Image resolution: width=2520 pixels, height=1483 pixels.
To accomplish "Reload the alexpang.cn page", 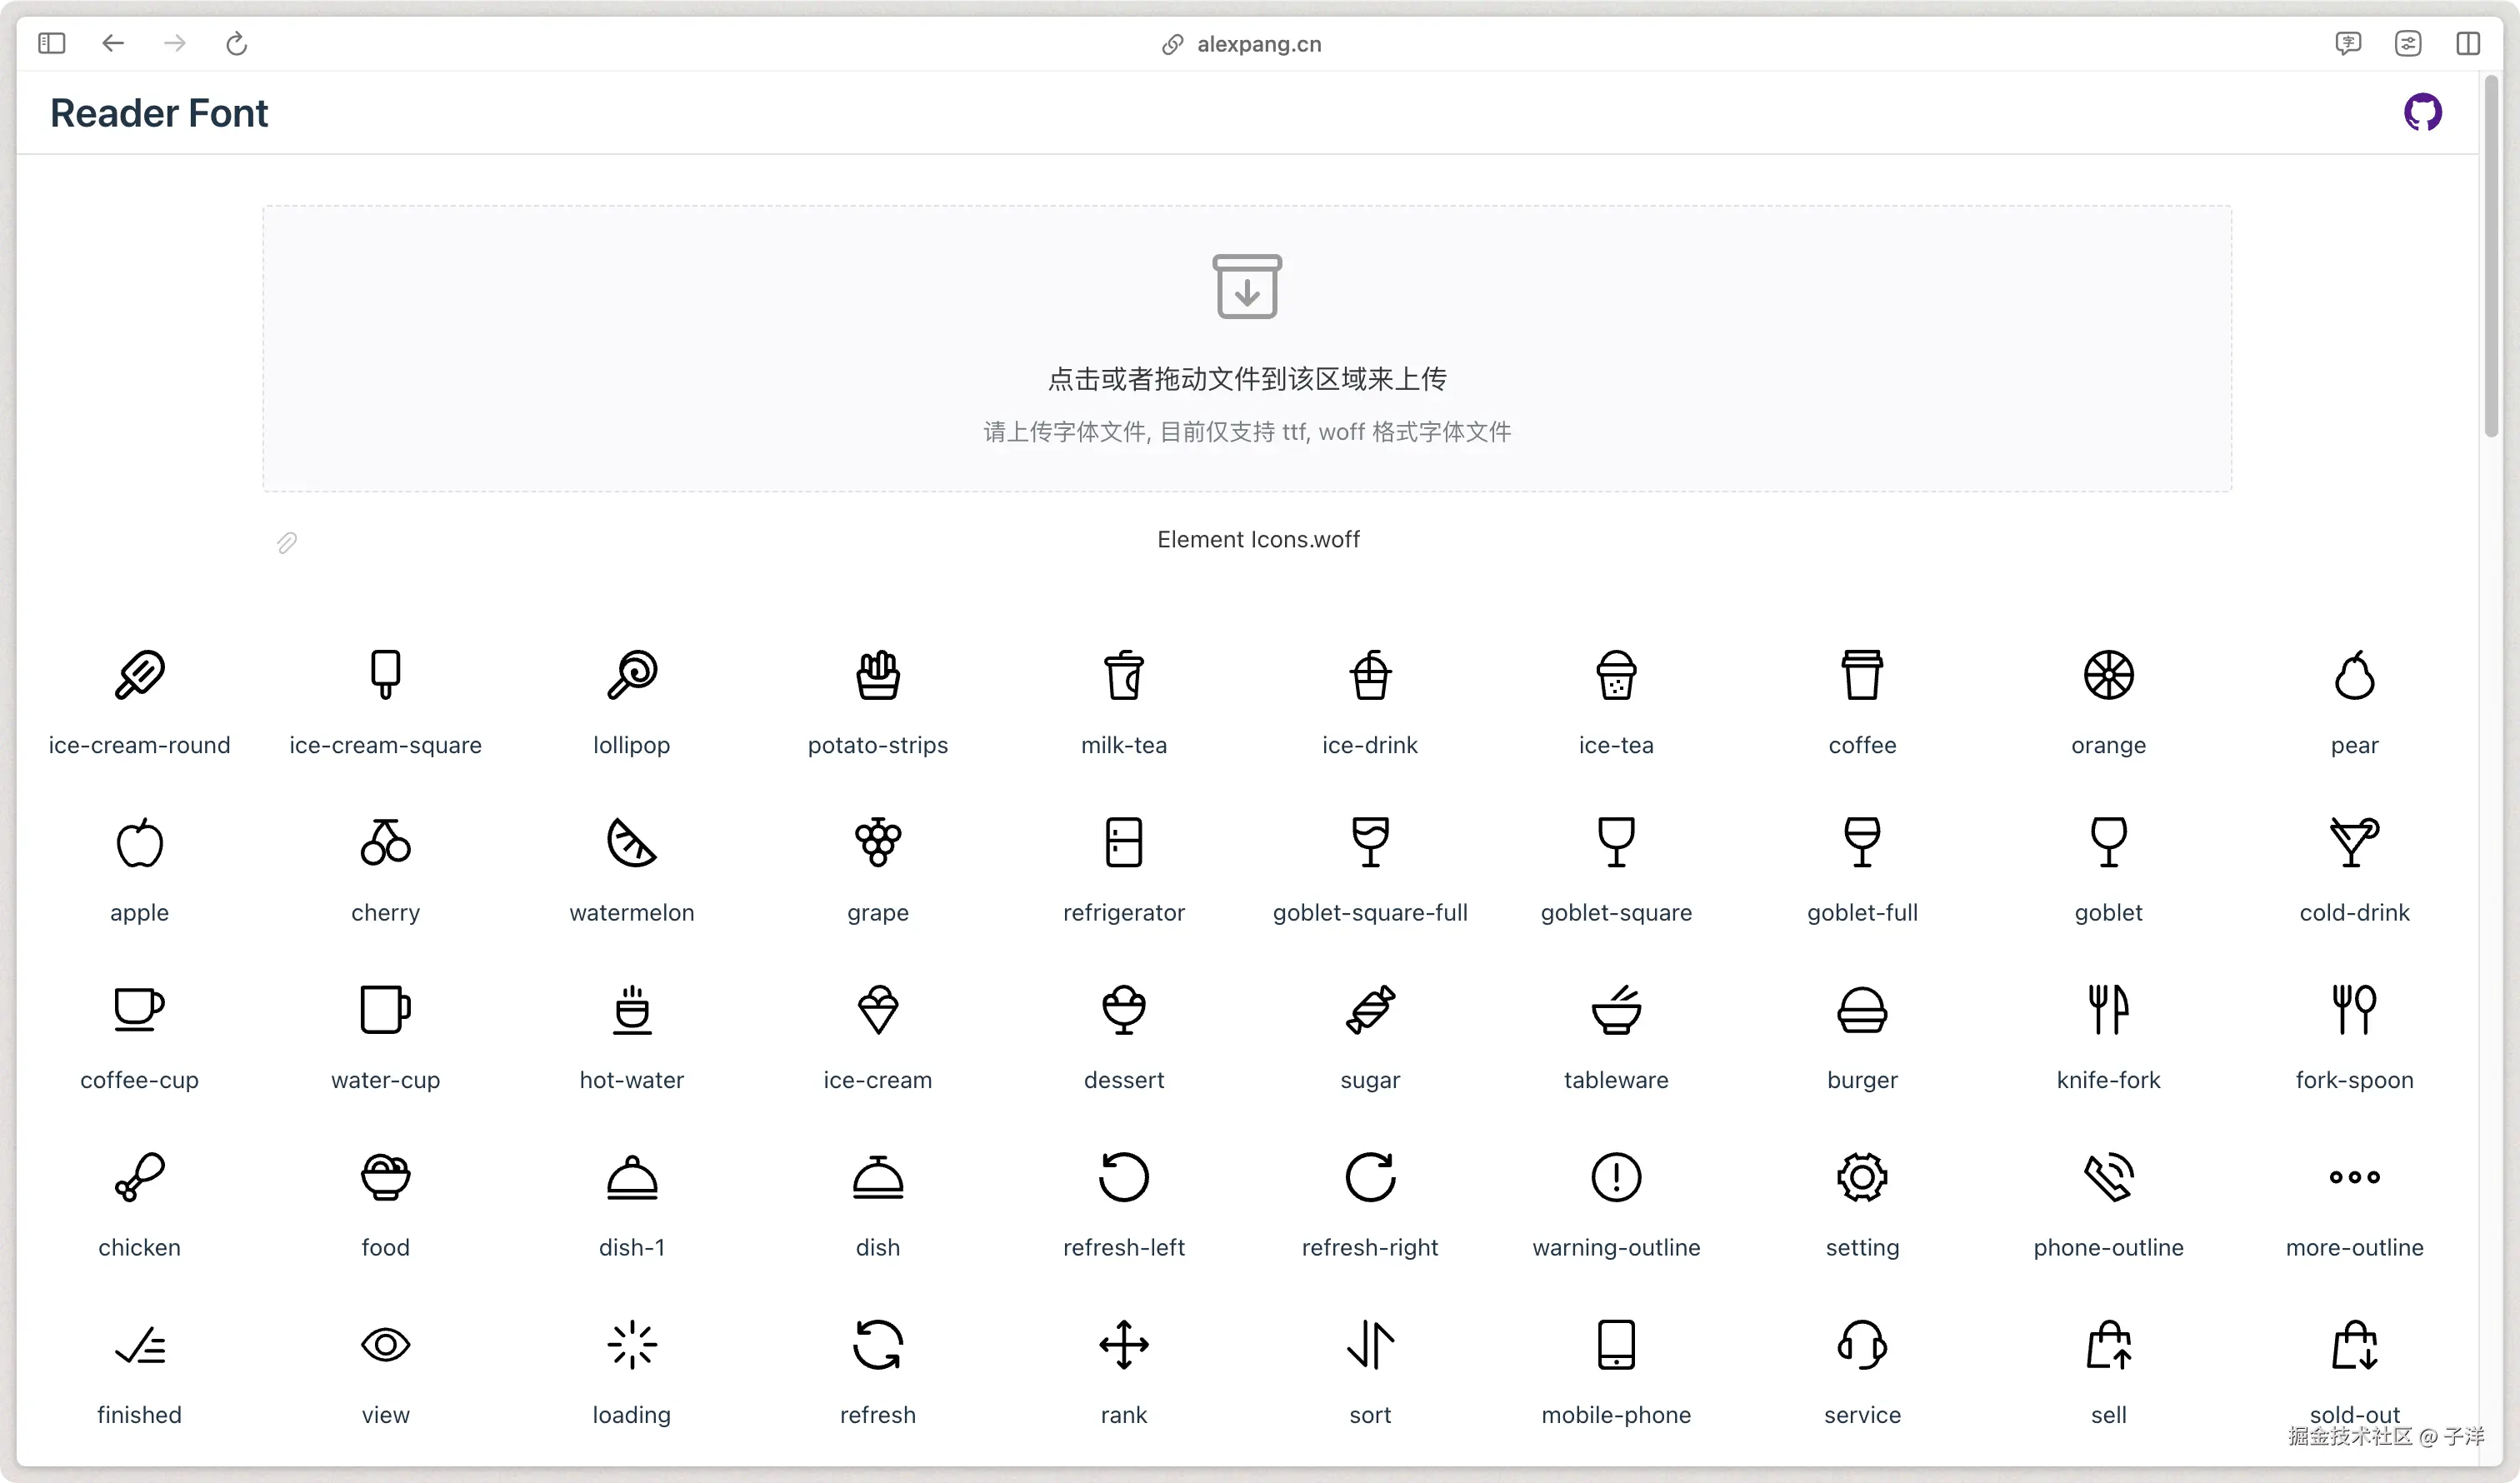I will click(x=236, y=43).
